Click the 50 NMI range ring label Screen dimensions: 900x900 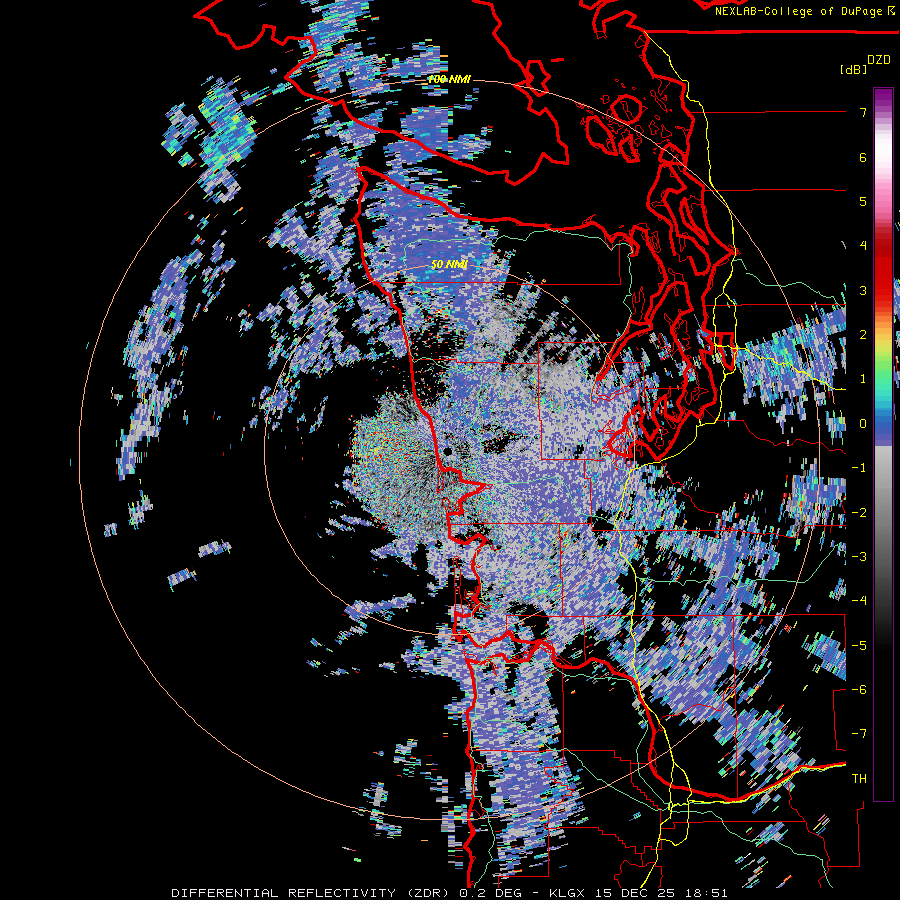pos(449,264)
